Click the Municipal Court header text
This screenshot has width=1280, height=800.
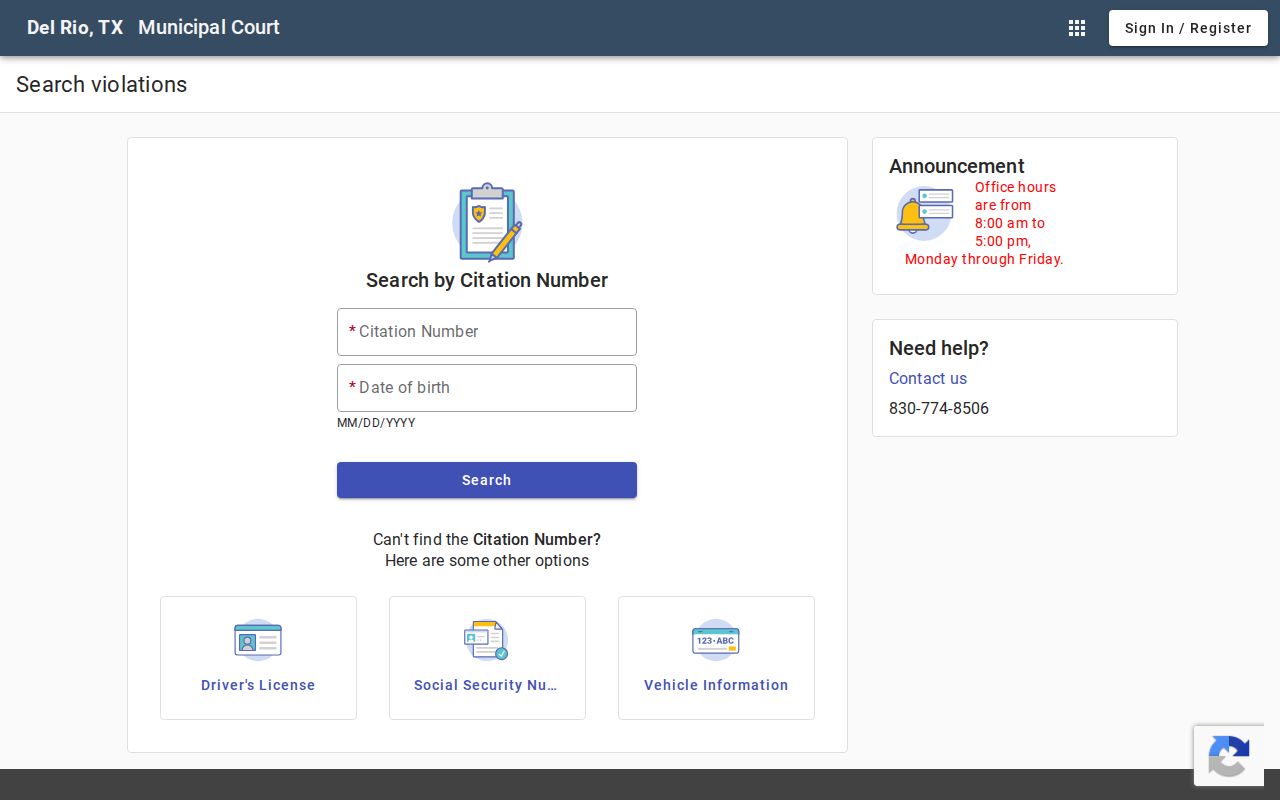pos(209,28)
